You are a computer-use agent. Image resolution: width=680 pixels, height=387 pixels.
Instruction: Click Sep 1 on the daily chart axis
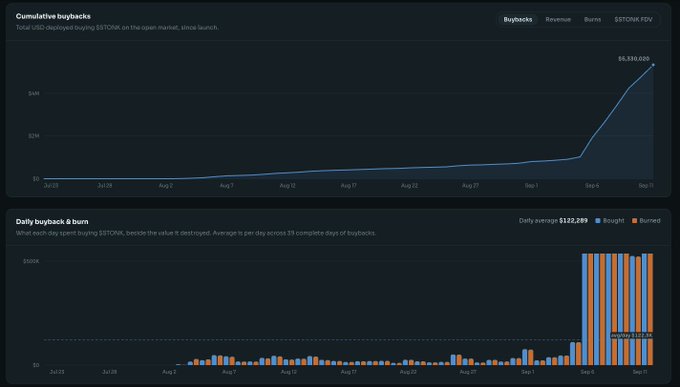click(x=527, y=372)
